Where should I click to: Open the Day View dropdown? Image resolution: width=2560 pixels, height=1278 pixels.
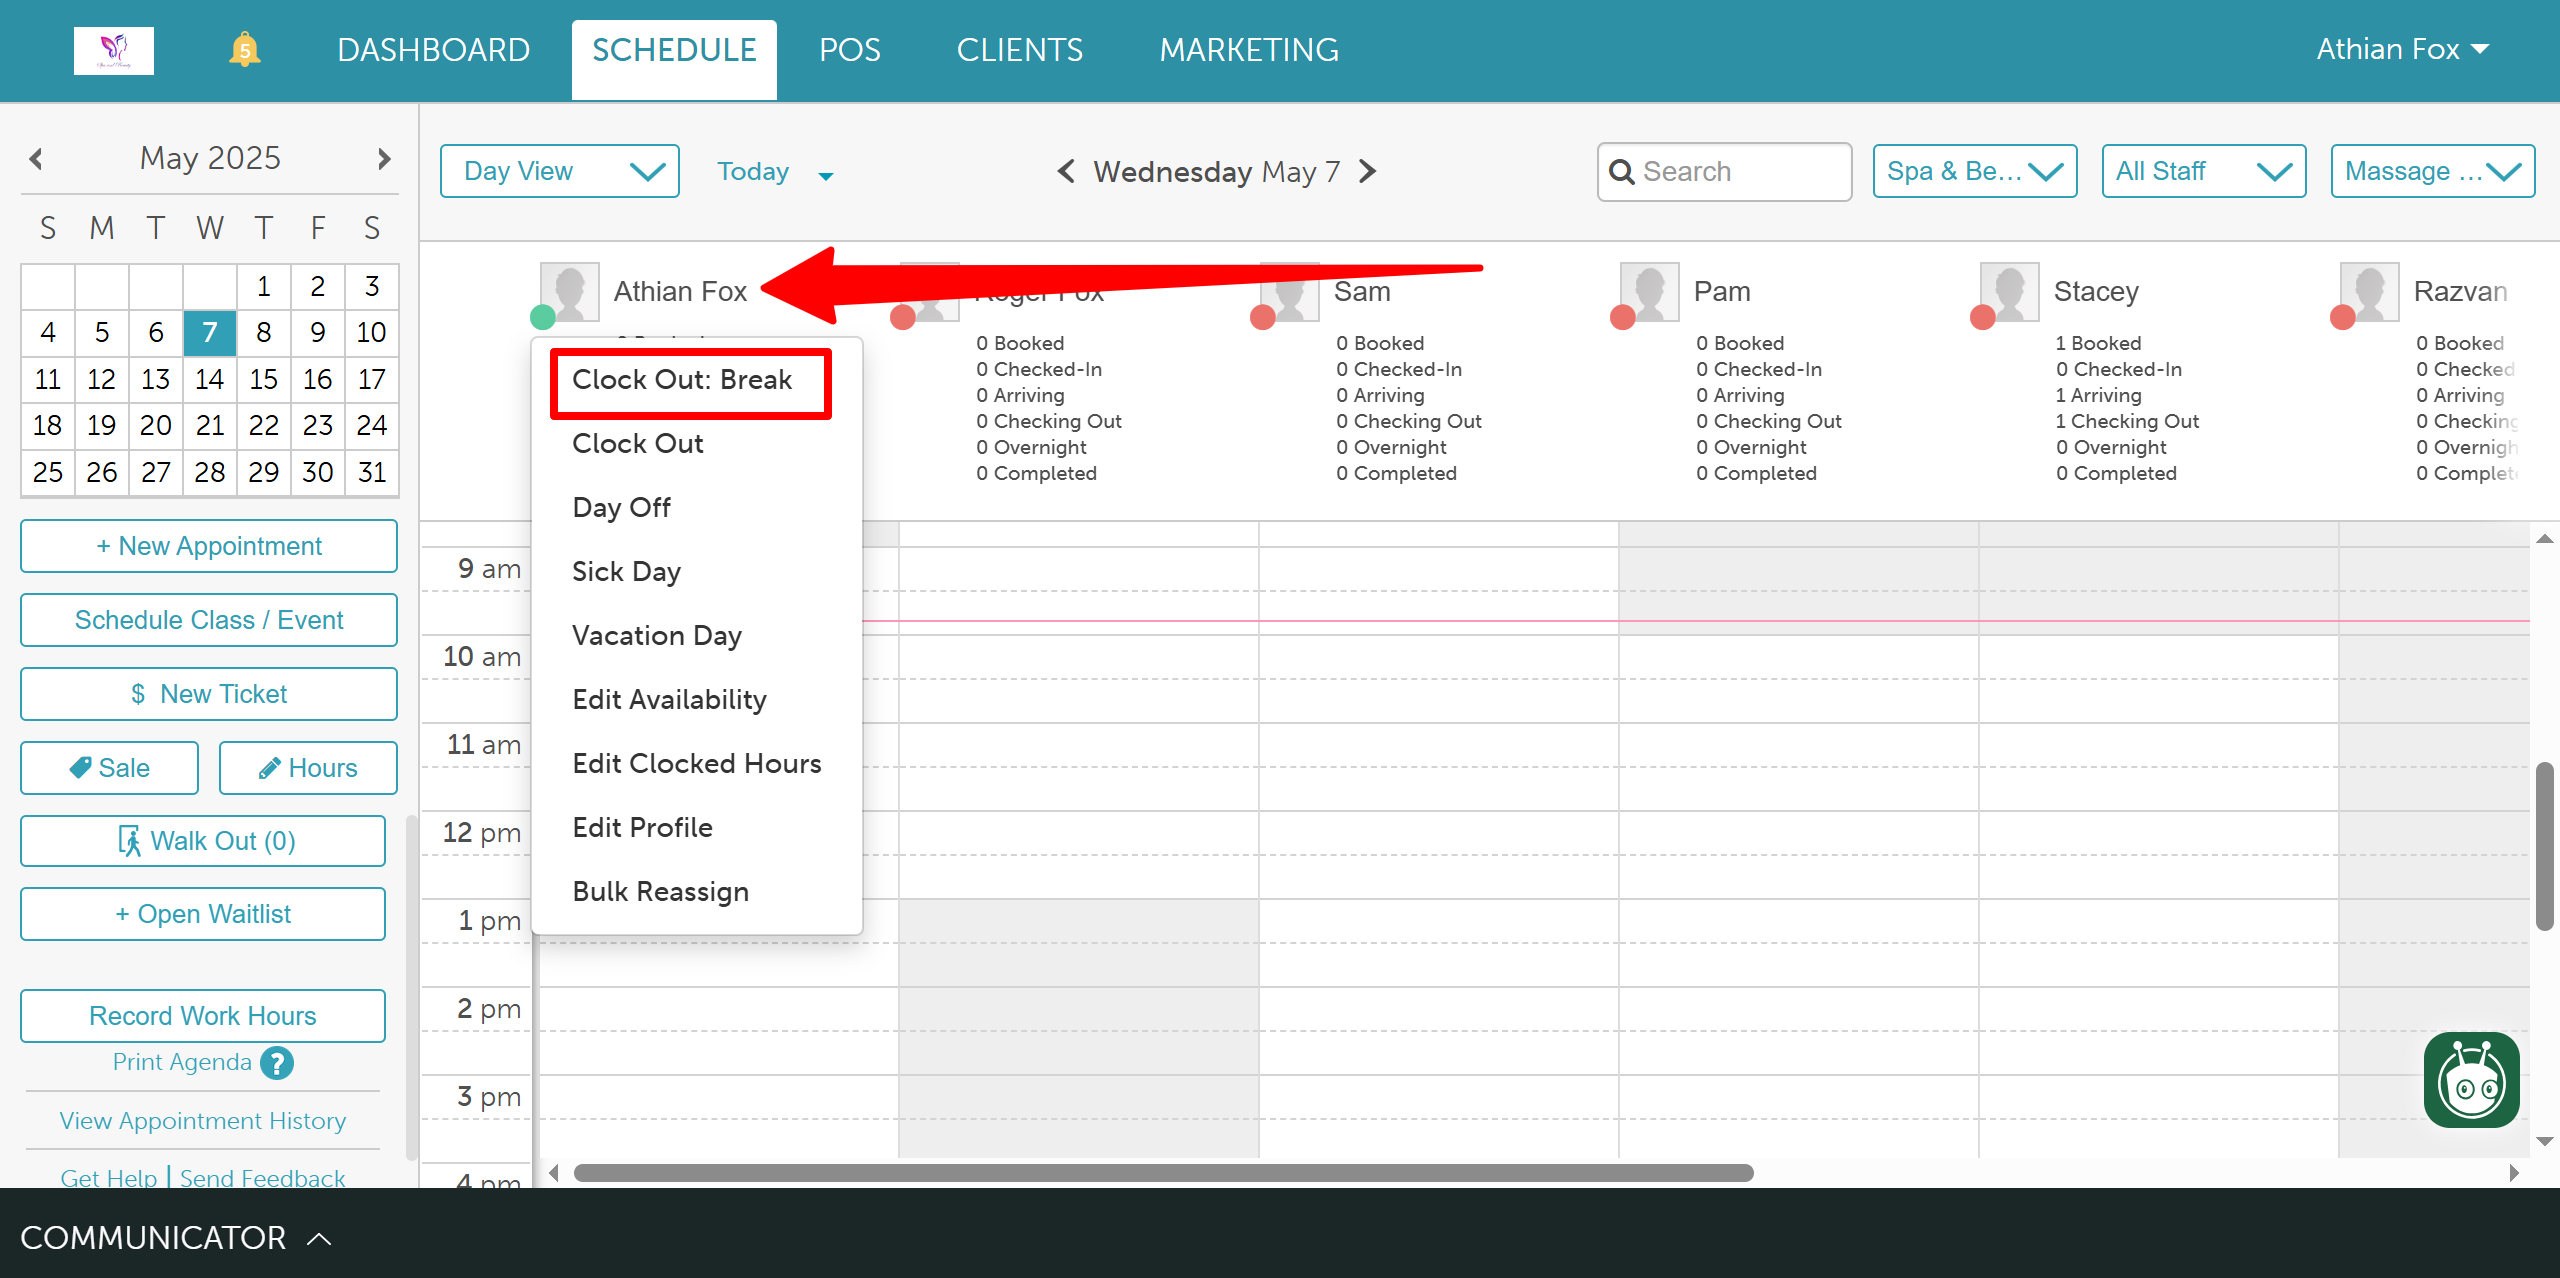tap(560, 171)
